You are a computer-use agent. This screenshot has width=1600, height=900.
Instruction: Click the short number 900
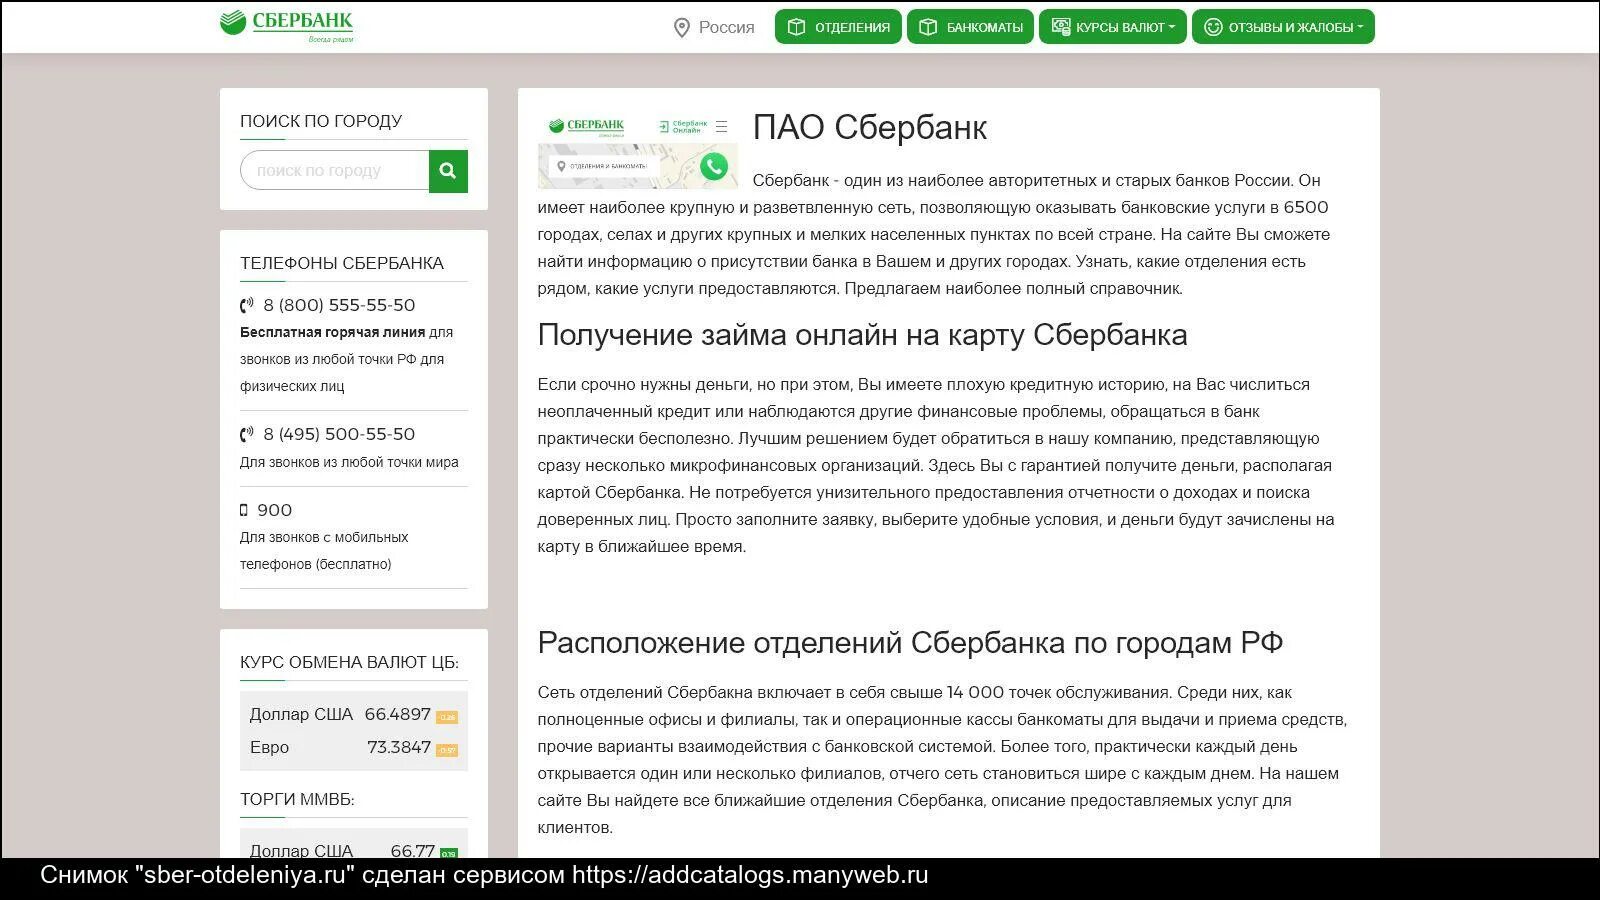[x=275, y=510]
